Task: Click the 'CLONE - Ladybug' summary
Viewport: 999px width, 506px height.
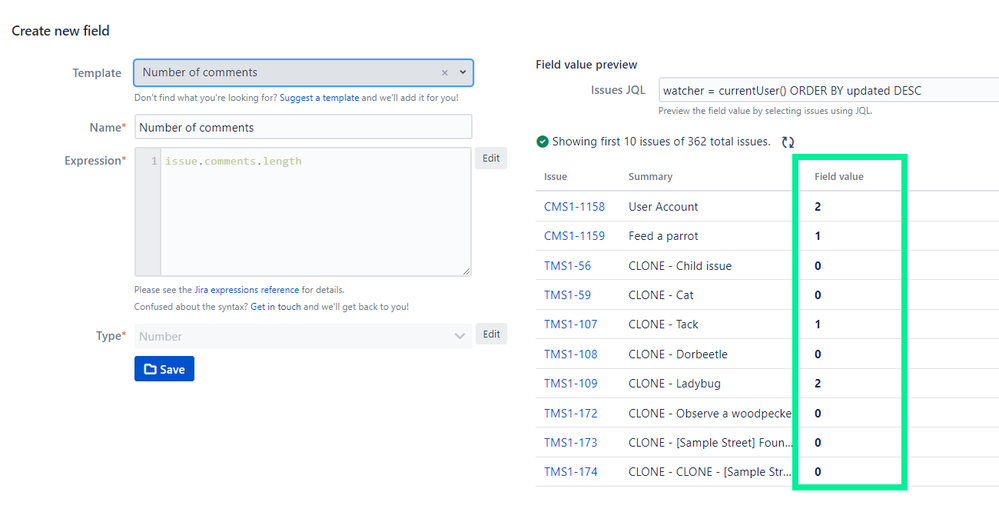Action: point(675,384)
